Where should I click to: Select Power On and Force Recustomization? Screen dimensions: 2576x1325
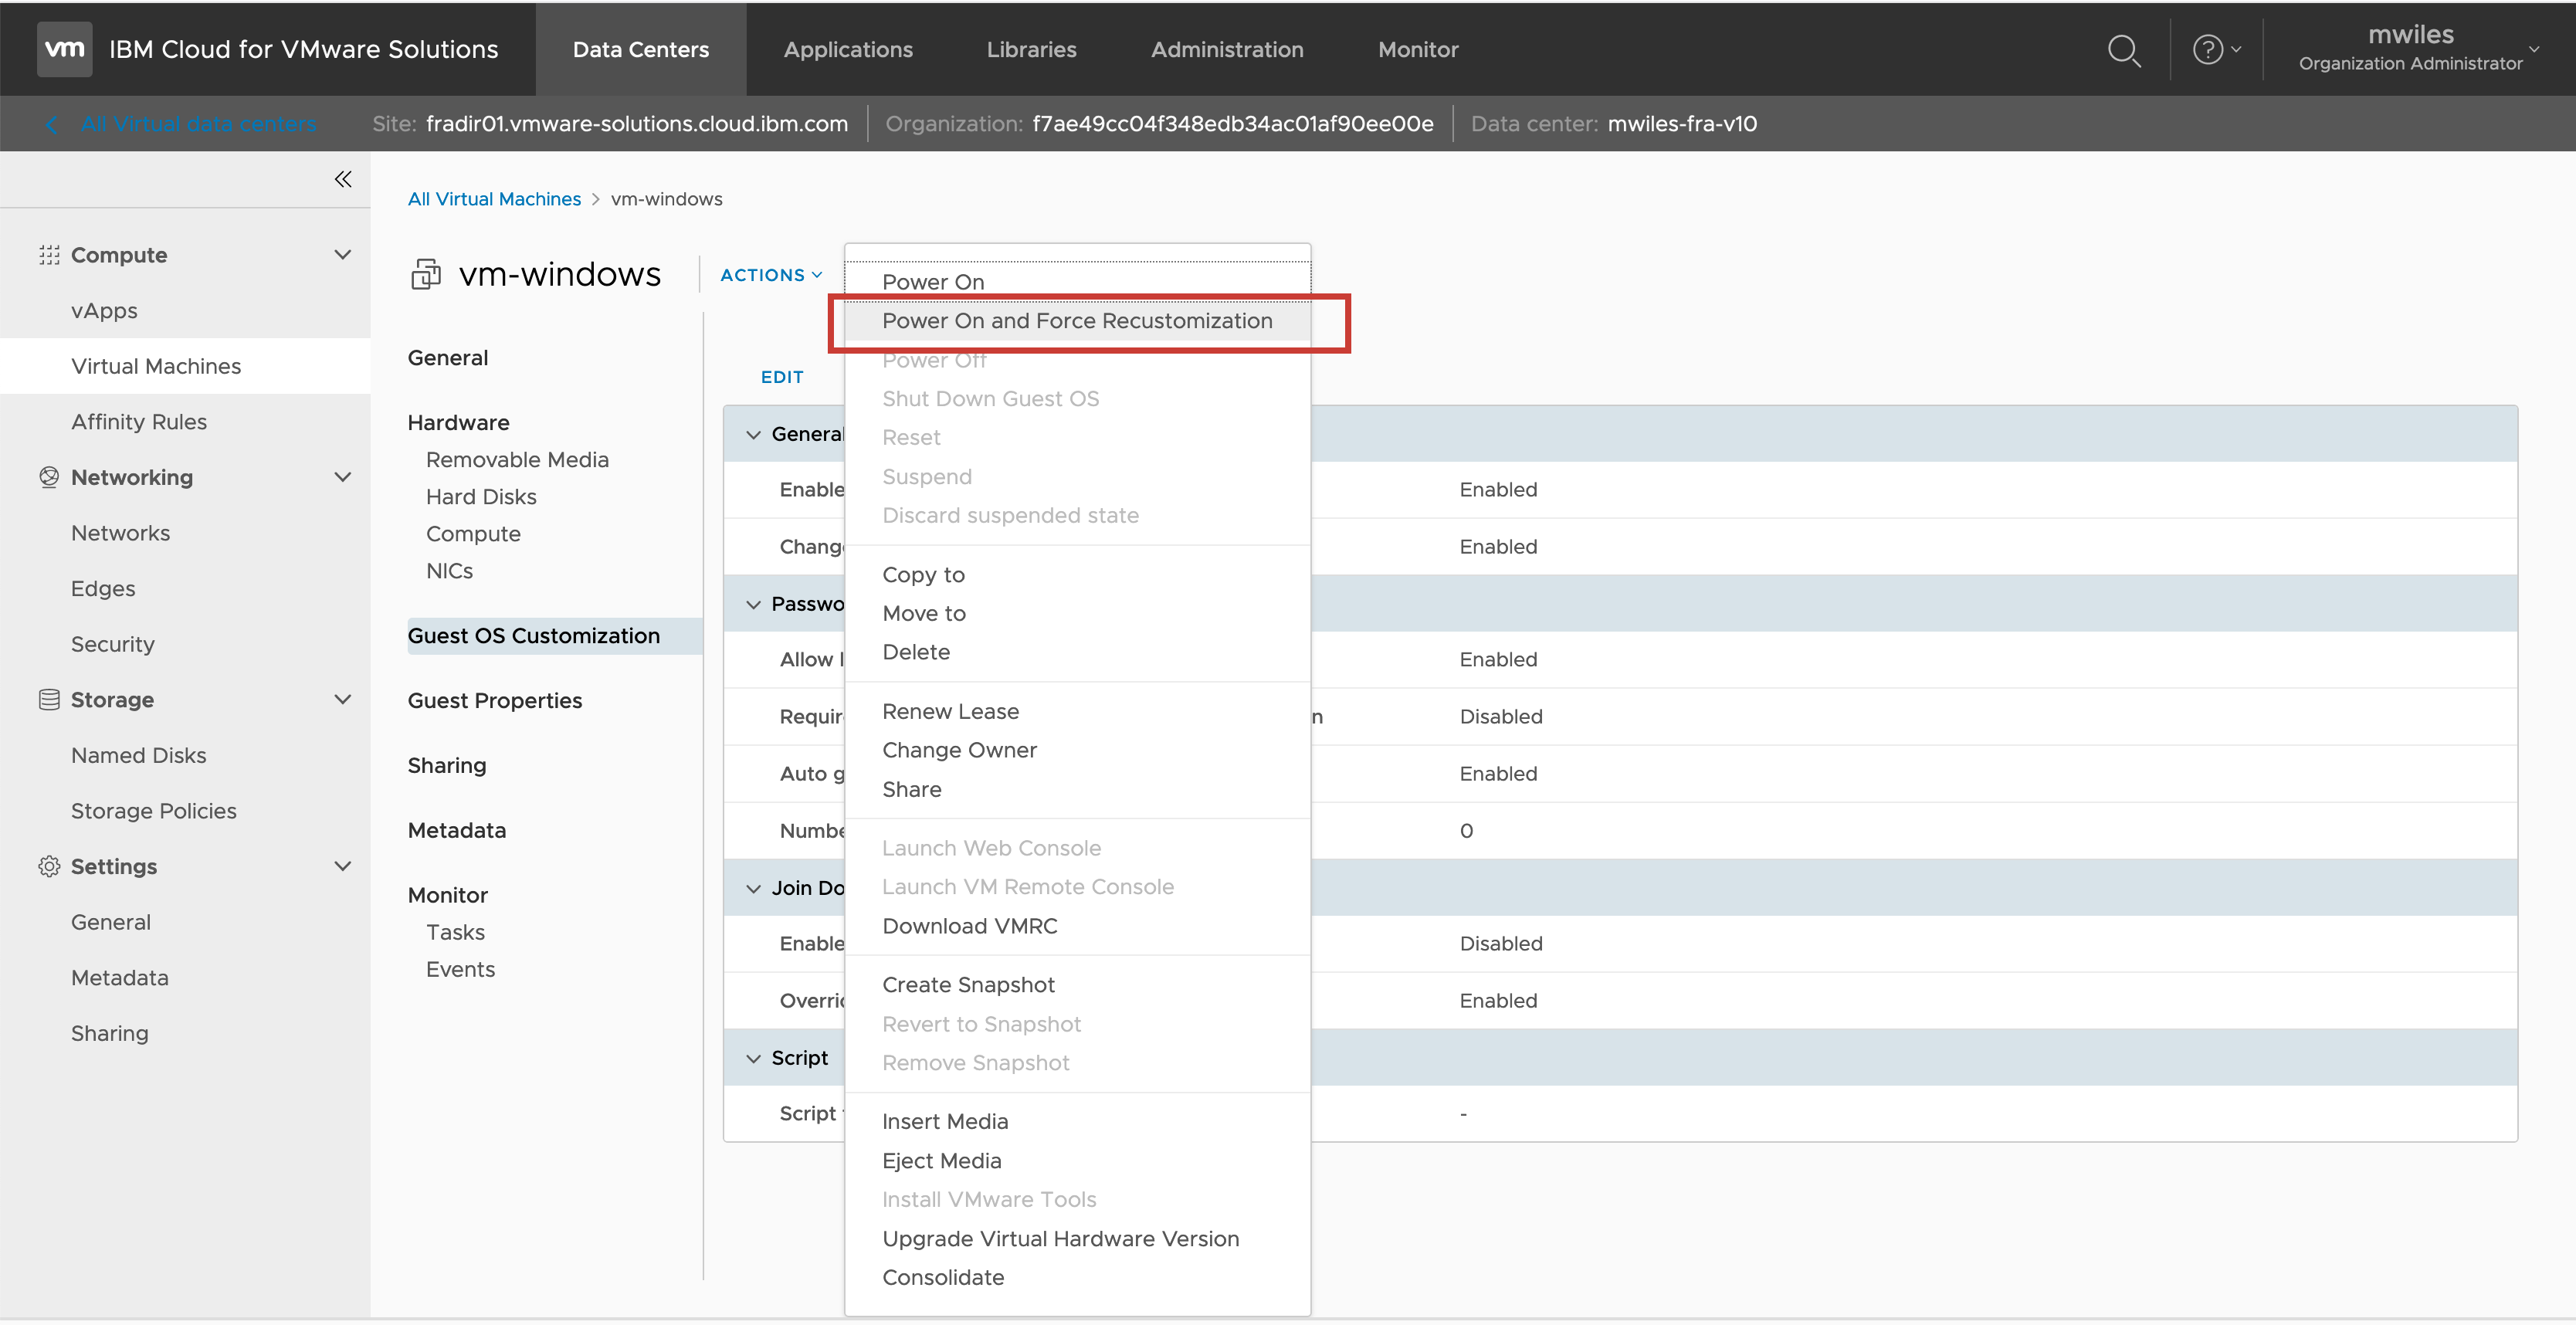(1076, 321)
